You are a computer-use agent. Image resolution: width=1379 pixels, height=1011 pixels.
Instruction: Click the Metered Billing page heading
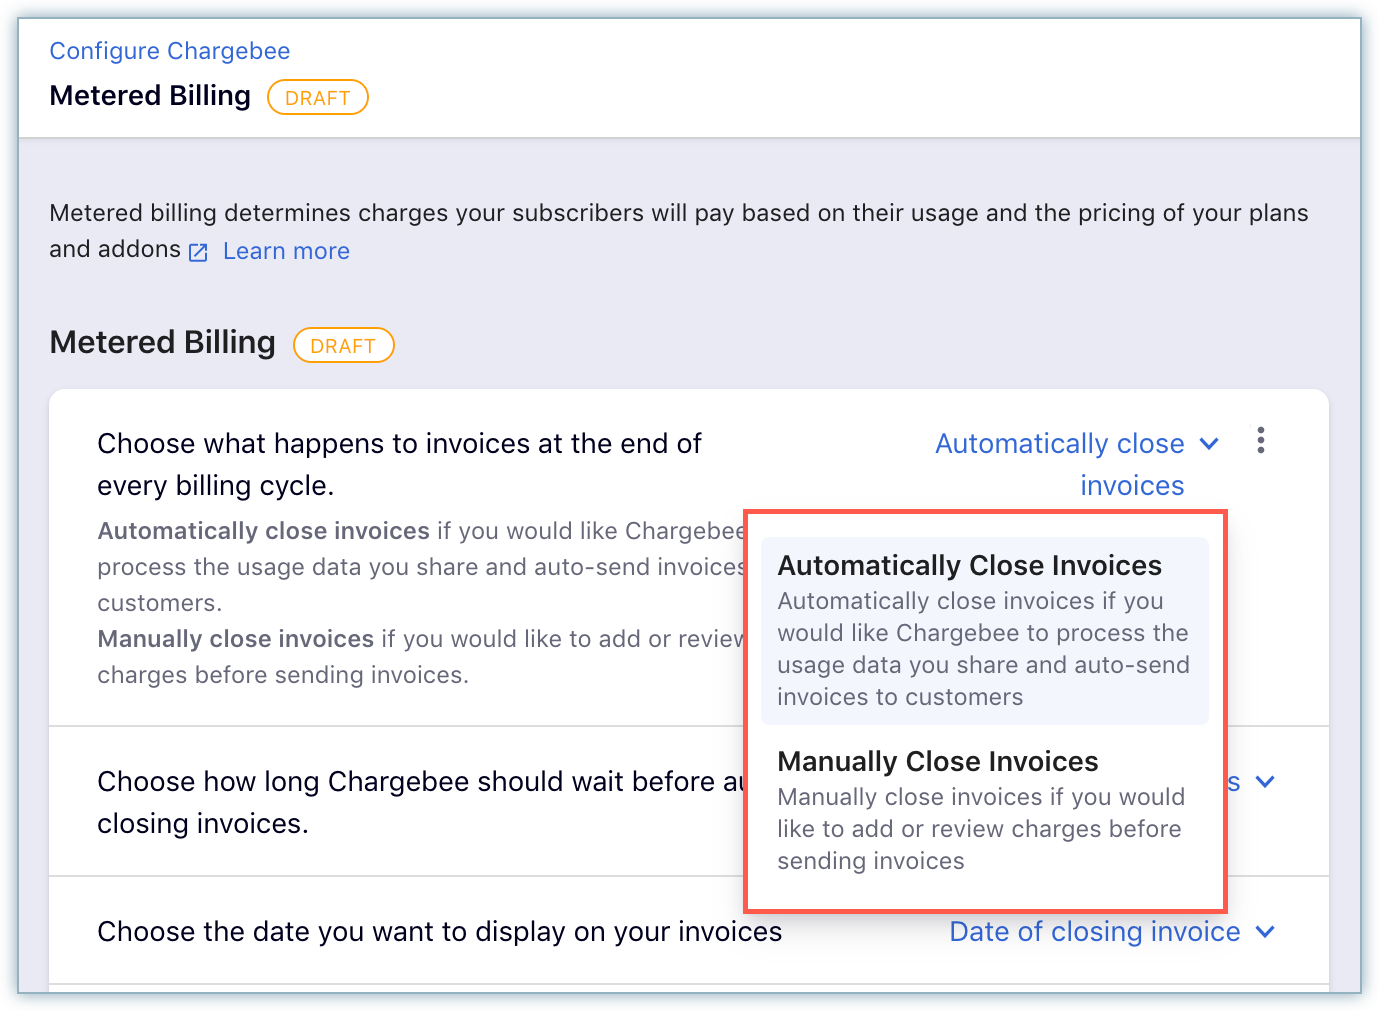(x=150, y=95)
